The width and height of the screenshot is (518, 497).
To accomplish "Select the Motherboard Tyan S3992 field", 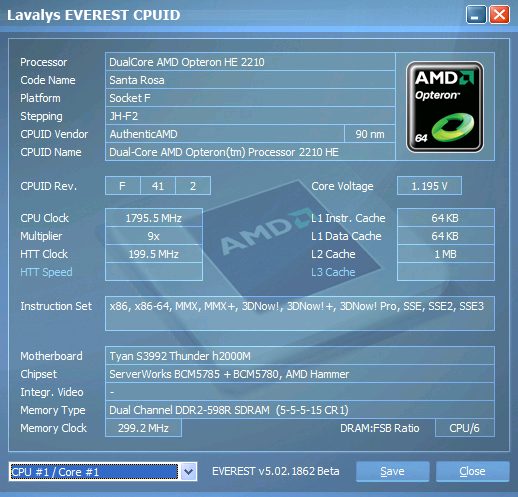I will point(300,356).
